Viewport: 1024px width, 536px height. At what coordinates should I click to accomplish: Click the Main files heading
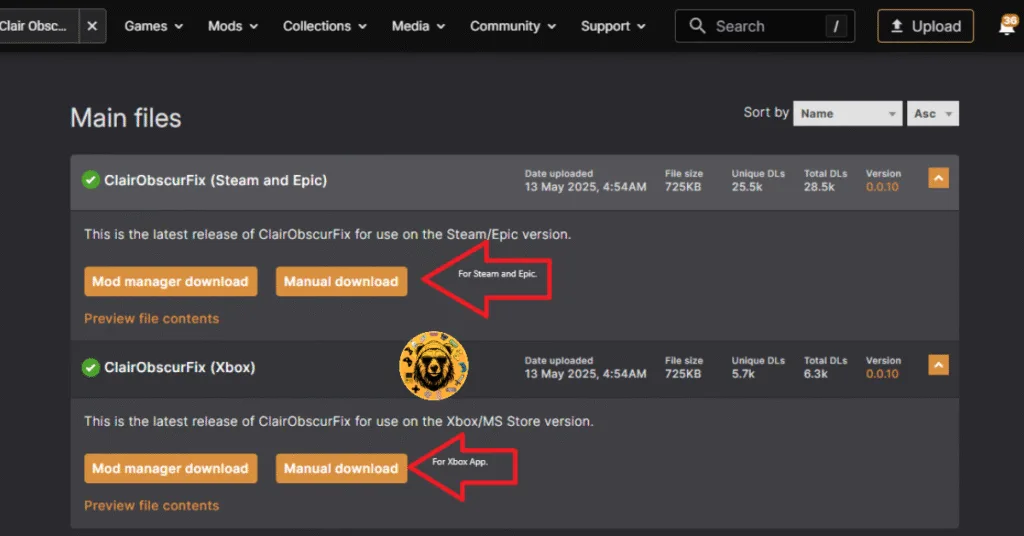click(x=126, y=118)
